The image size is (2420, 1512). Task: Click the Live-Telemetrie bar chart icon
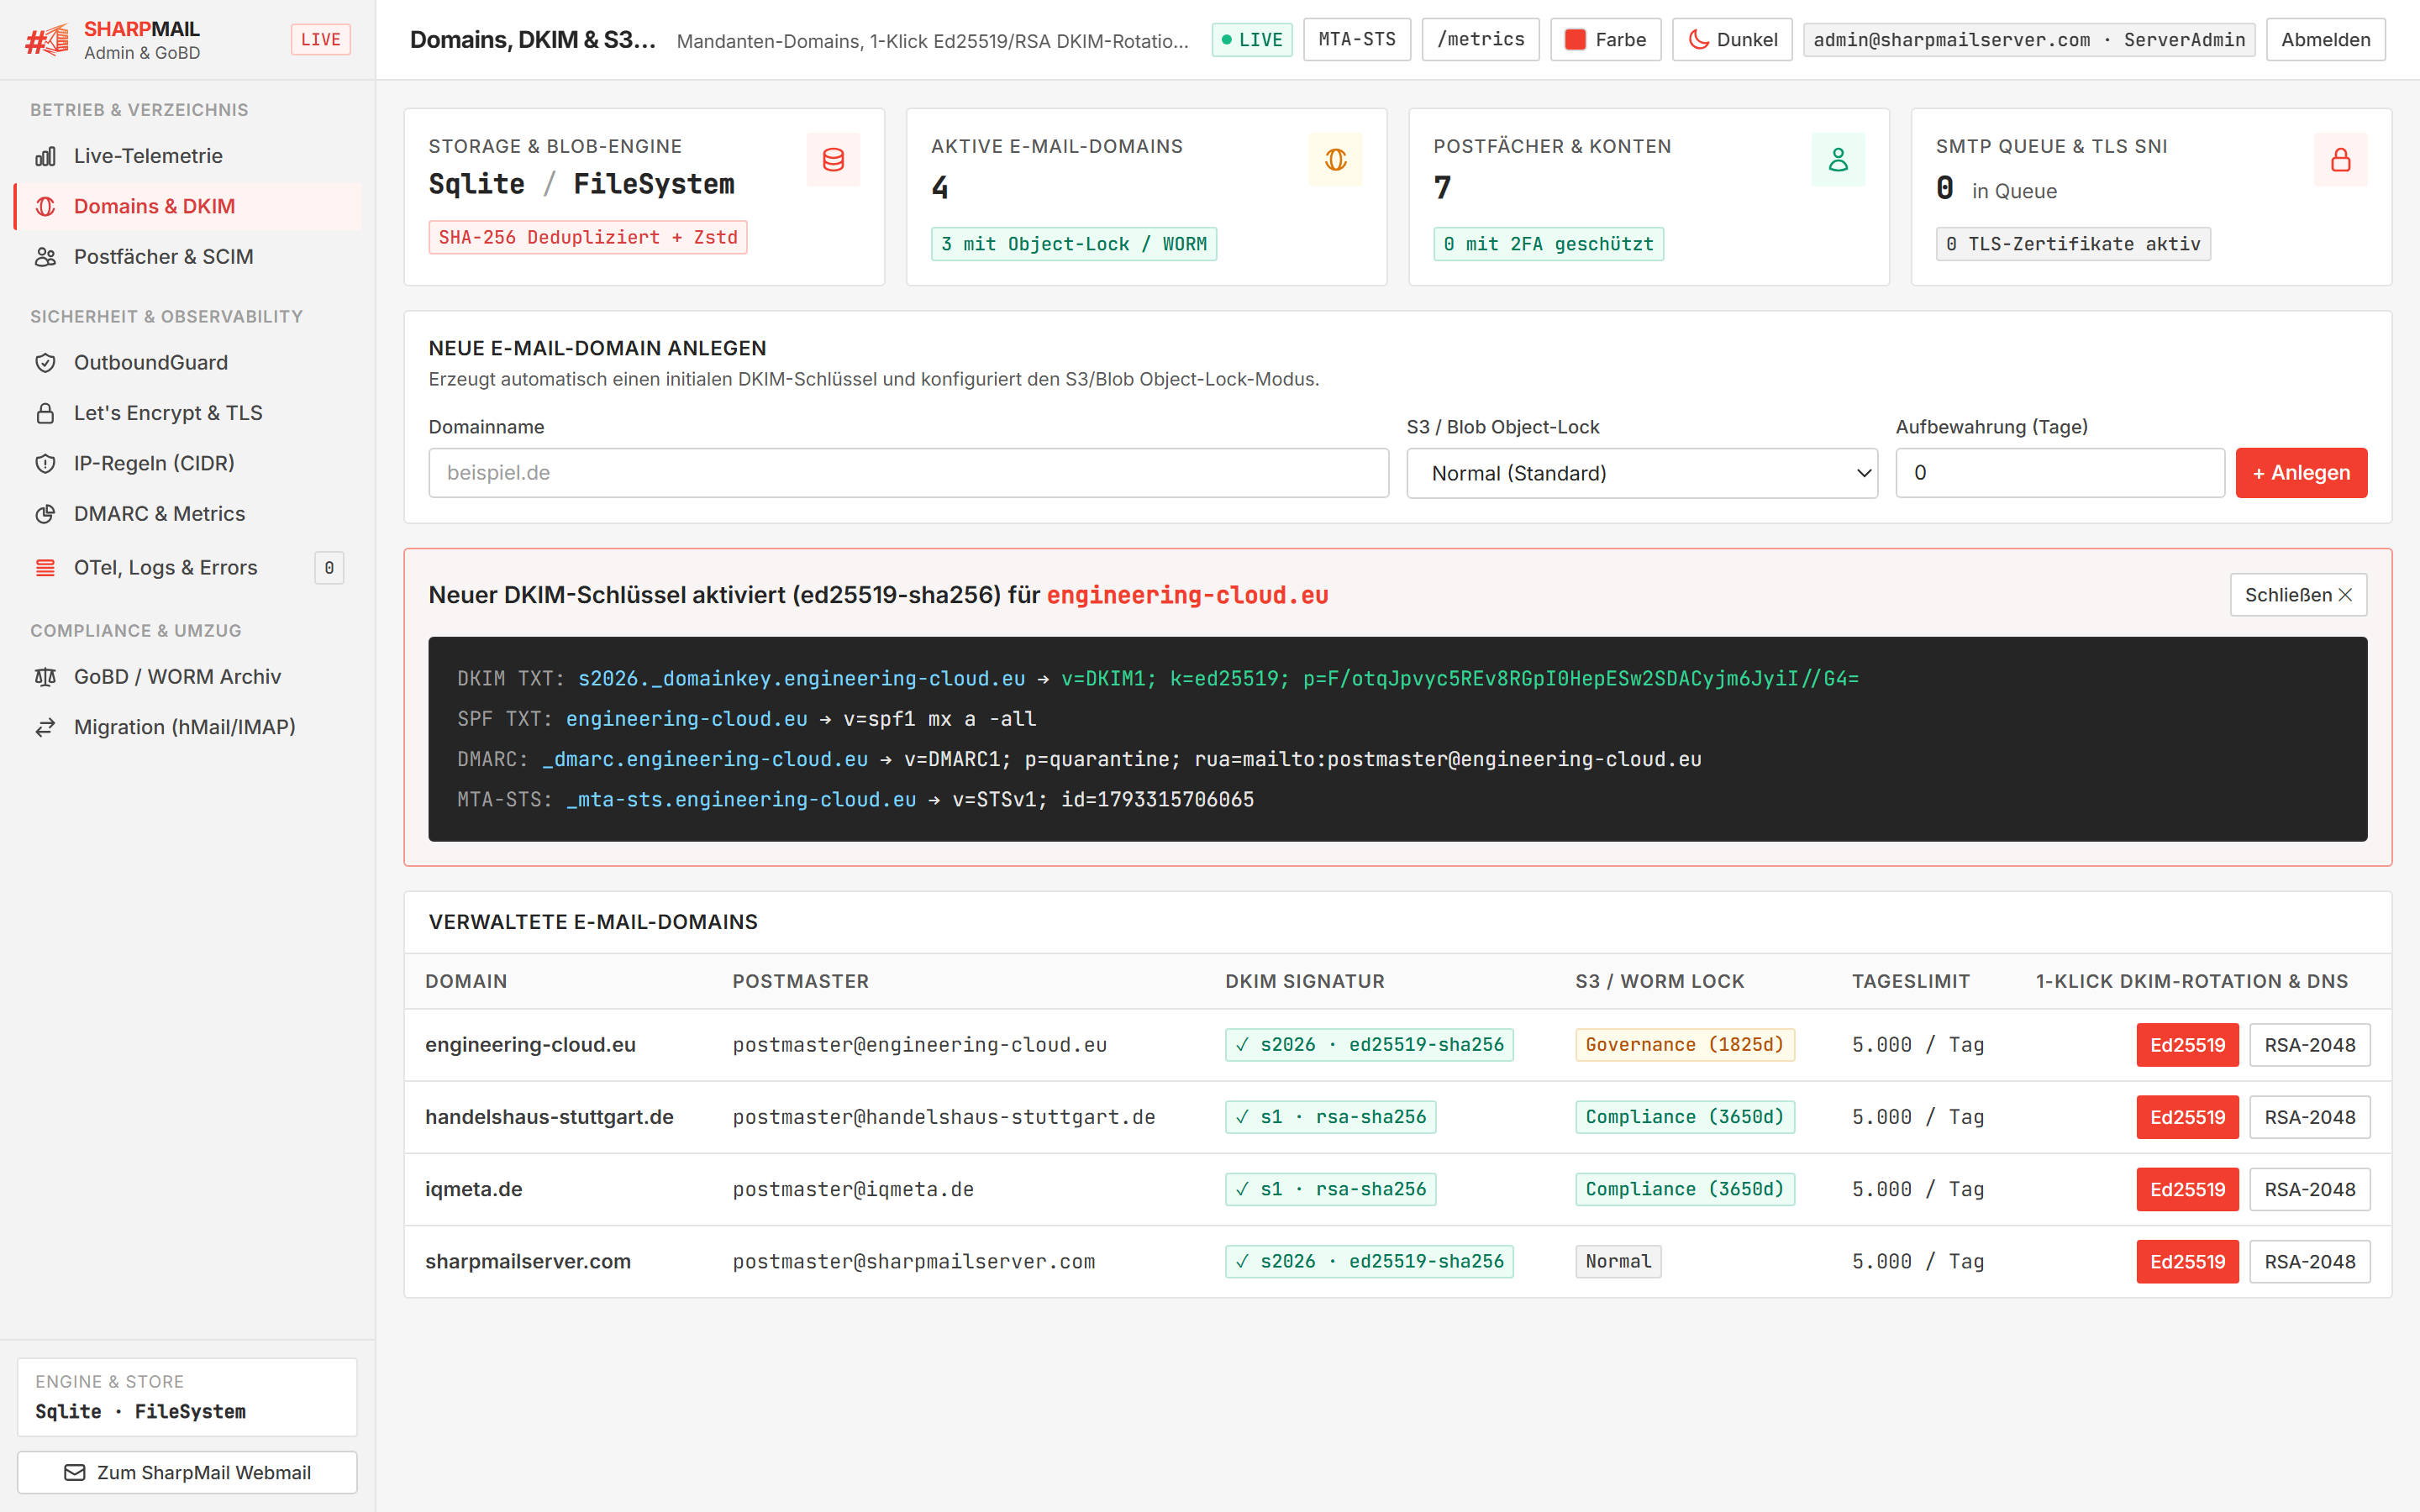coord(45,156)
